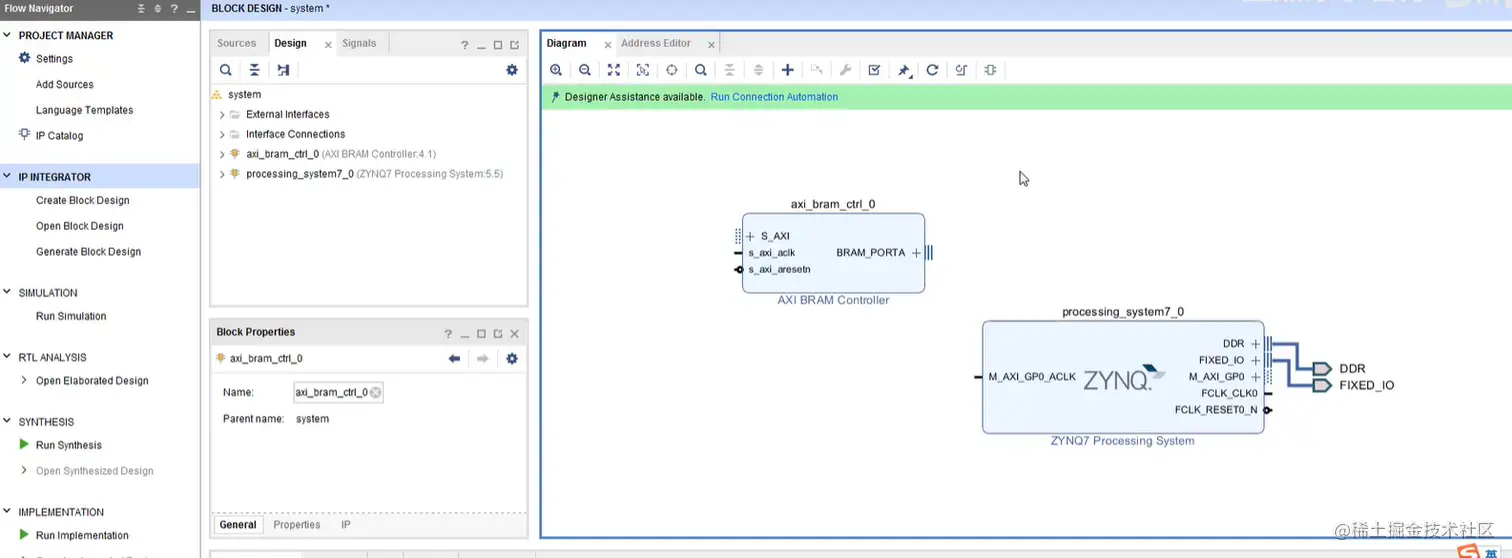The height and width of the screenshot is (558, 1512).
Task: Go to previous object in Block Properties
Action: (454, 358)
